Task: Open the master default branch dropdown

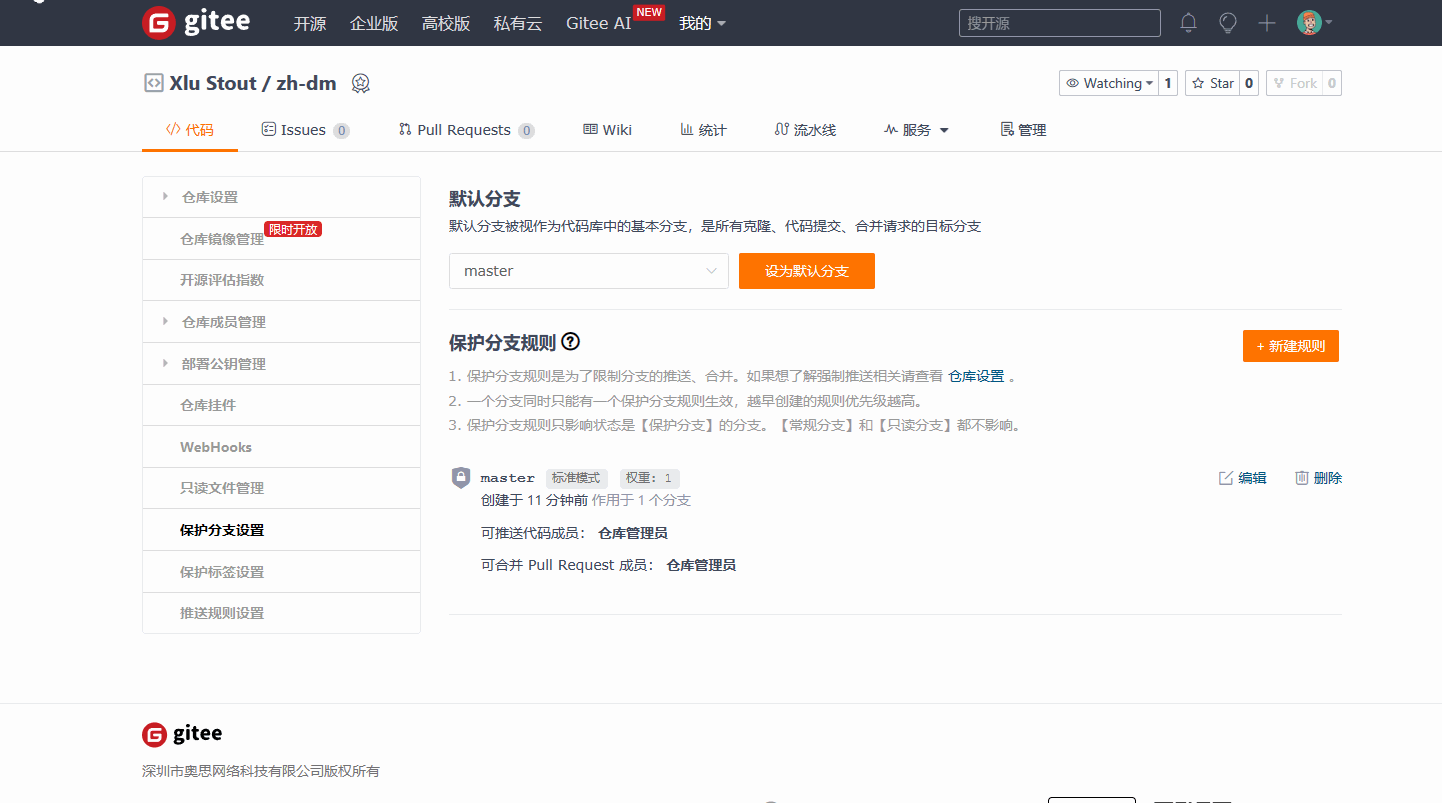Action: point(589,271)
